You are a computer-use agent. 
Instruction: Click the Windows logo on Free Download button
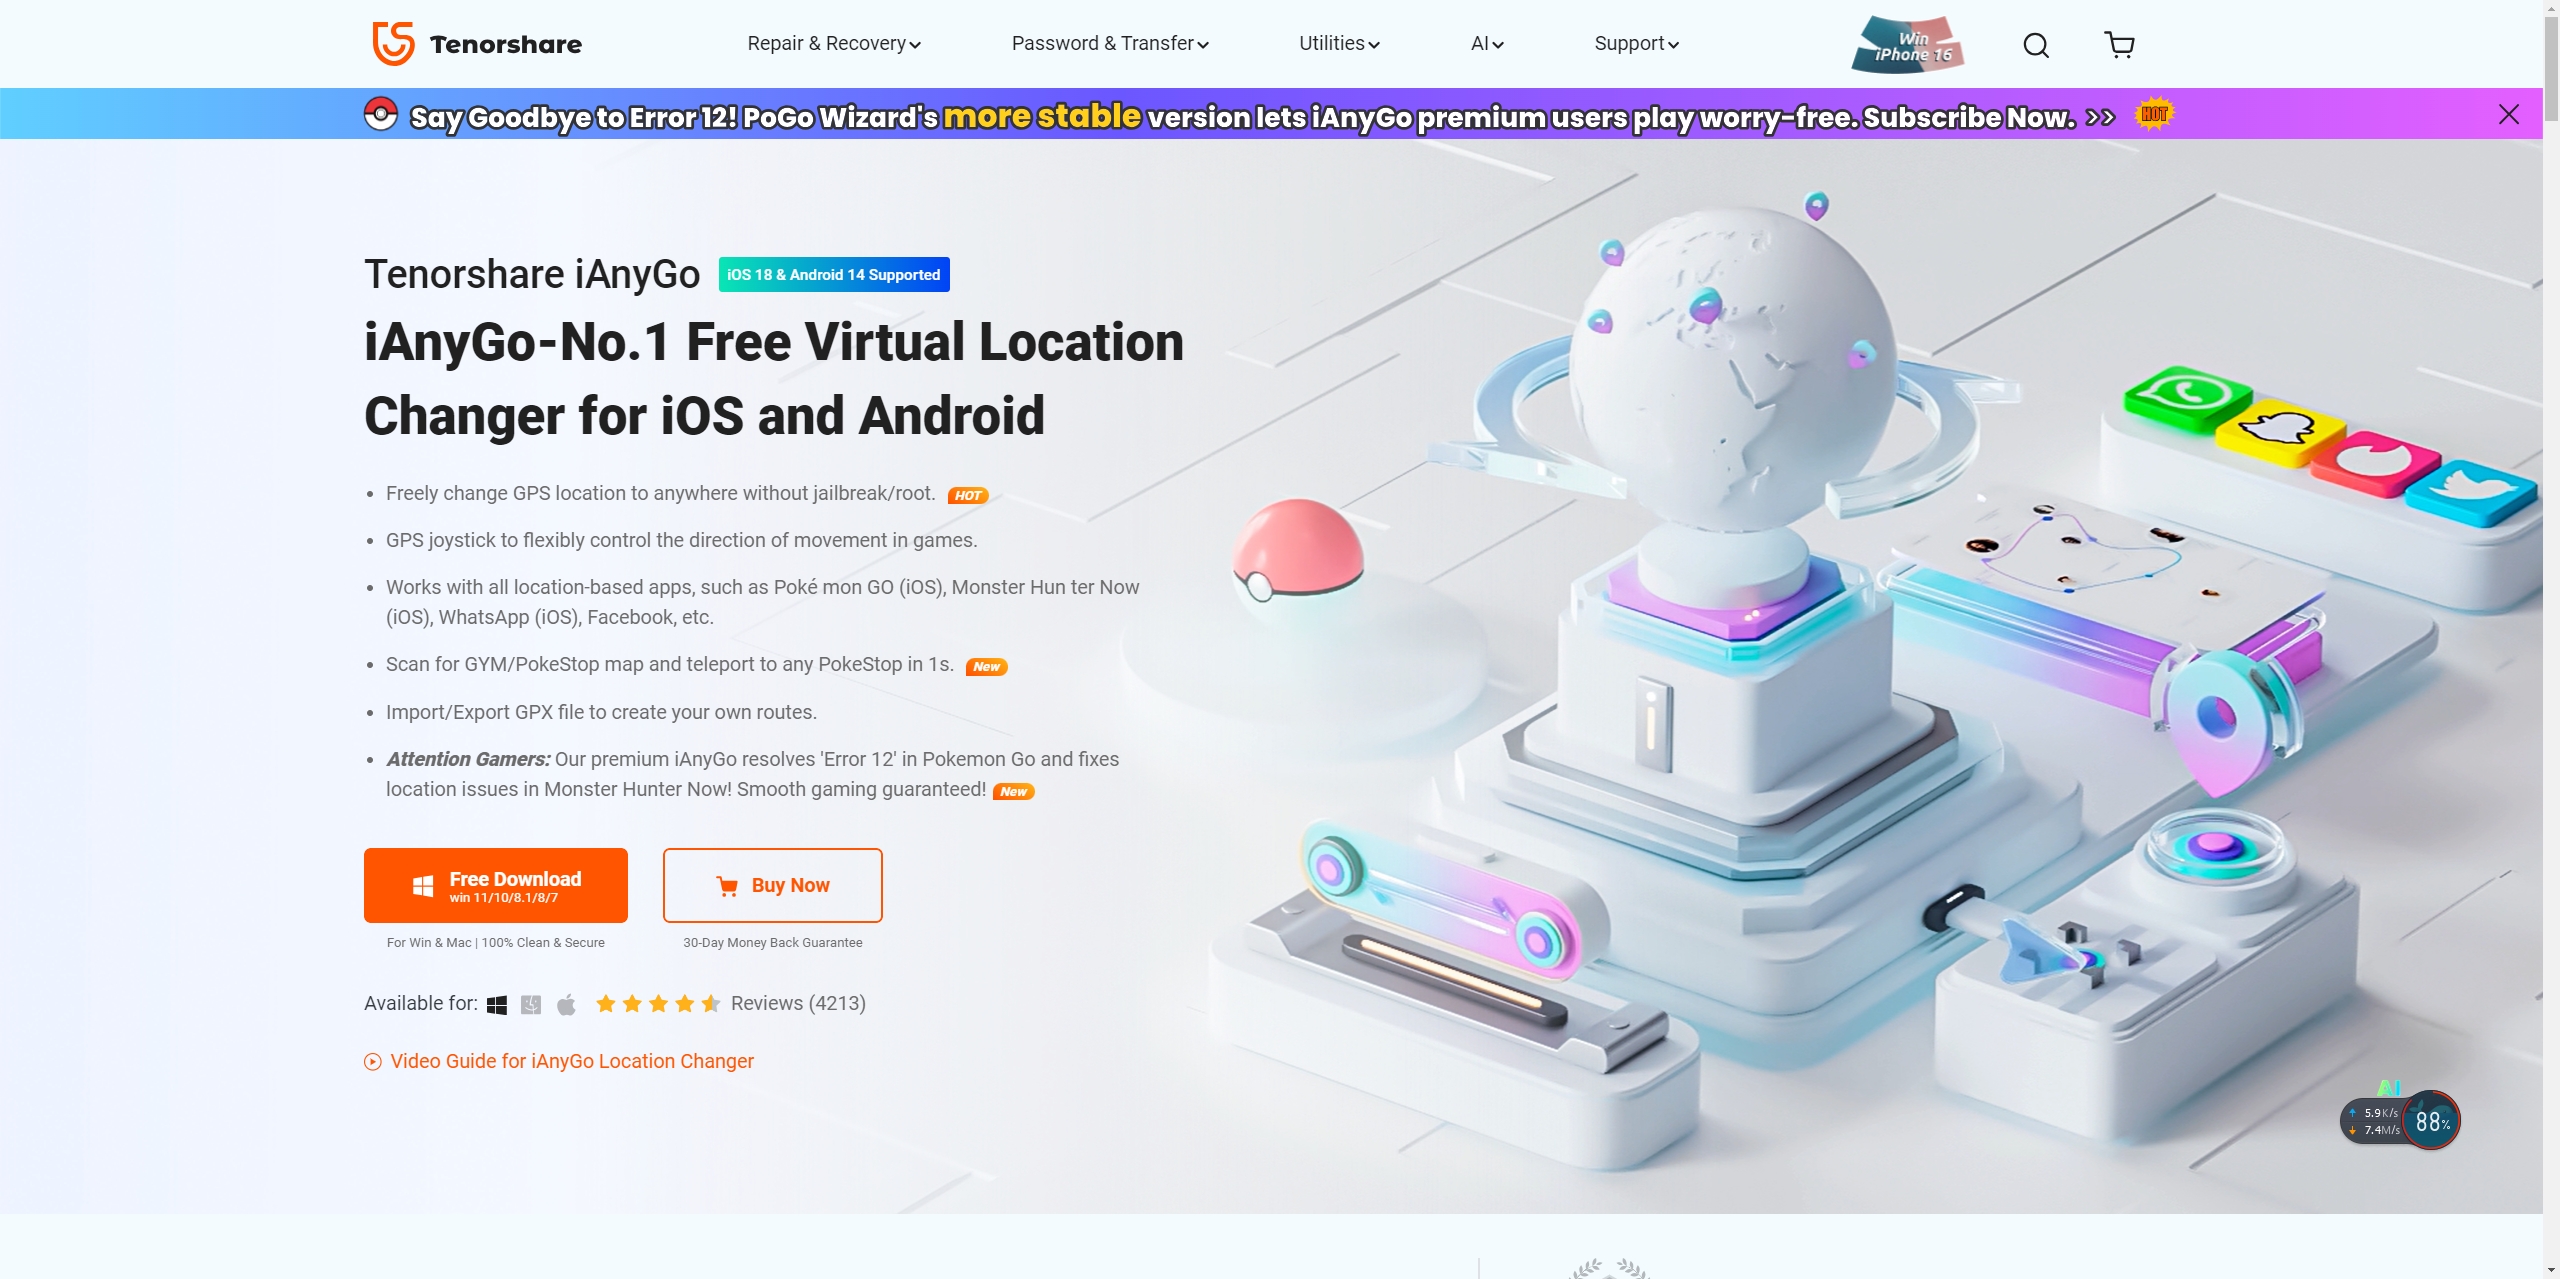421,885
